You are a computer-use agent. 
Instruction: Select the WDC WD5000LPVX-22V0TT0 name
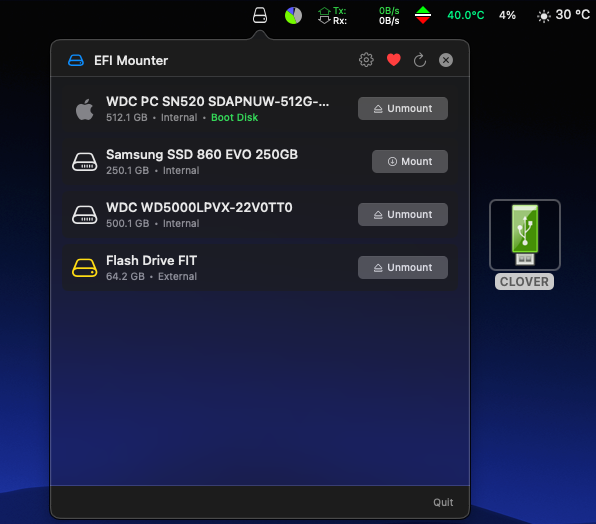(199, 207)
